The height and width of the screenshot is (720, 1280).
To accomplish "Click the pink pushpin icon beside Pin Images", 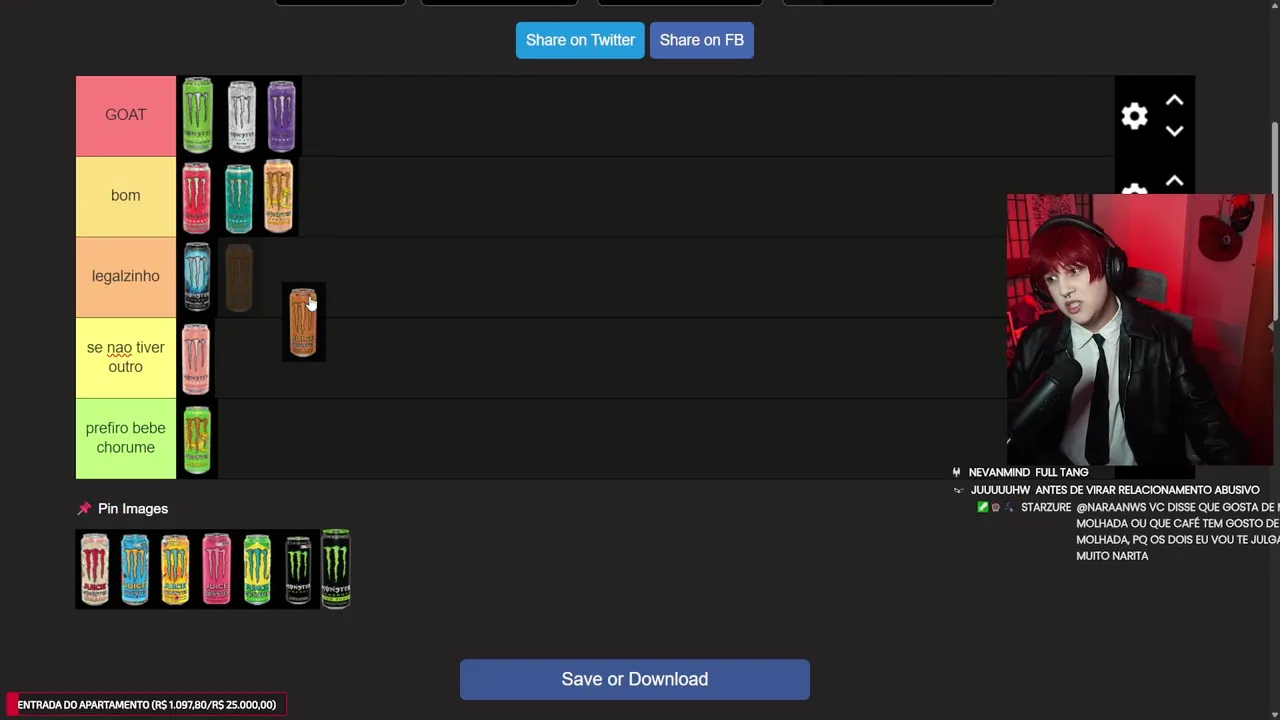I will 84,509.
